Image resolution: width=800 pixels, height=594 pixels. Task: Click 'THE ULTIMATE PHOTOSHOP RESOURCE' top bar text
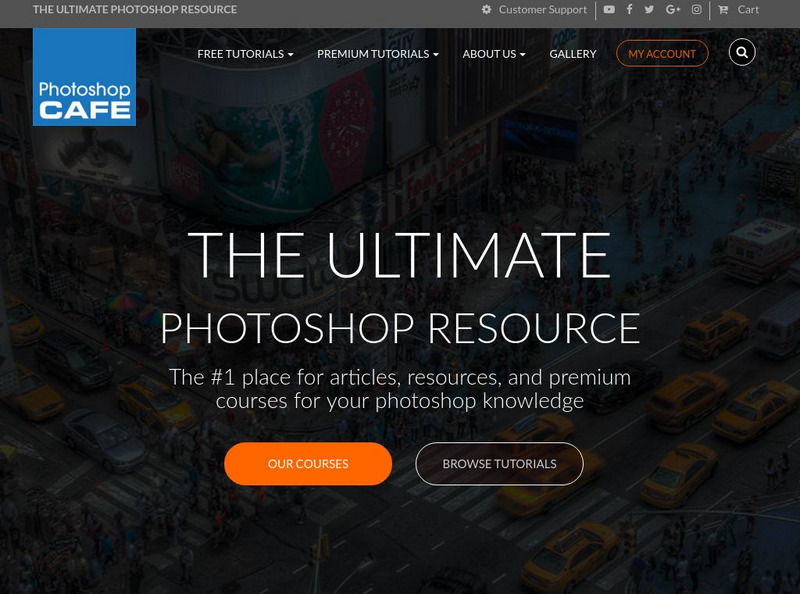[135, 9]
